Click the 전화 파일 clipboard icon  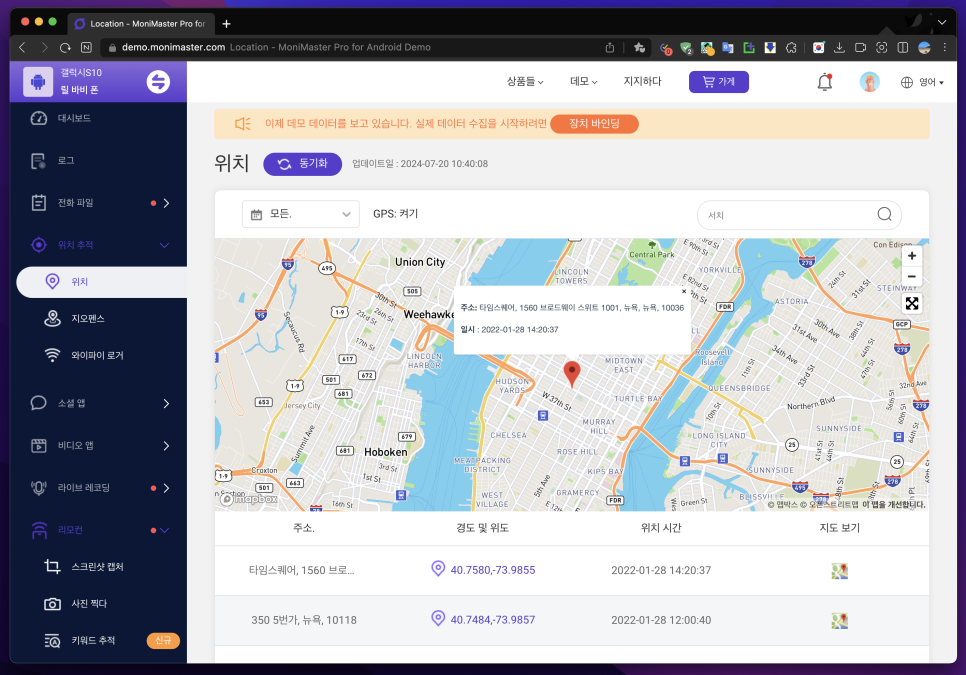39,203
